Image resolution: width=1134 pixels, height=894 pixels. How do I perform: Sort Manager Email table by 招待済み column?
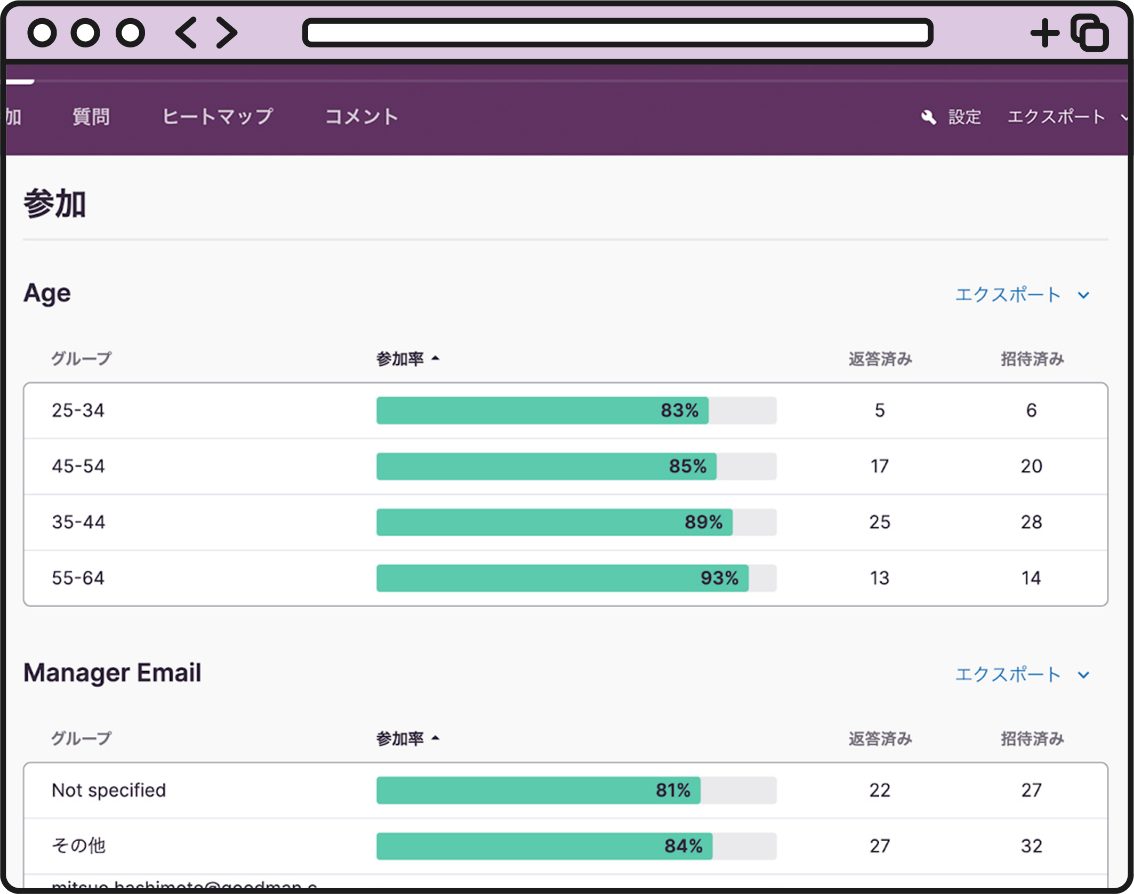pyautogui.click(x=1031, y=739)
